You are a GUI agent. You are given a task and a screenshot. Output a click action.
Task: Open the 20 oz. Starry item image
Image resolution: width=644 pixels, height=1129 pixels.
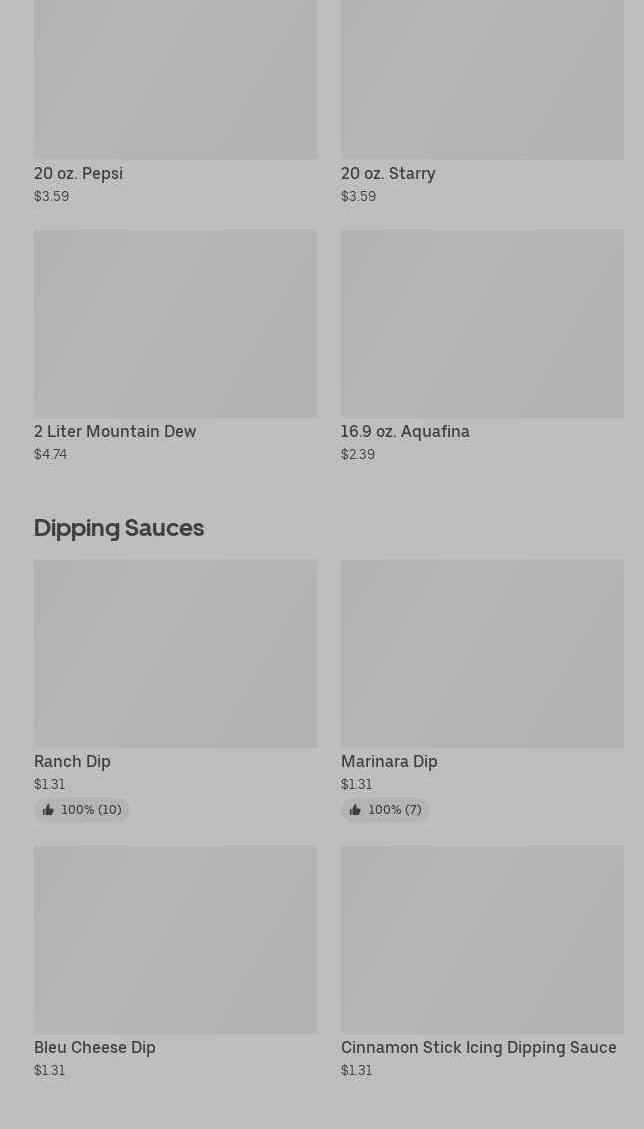(x=482, y=80)
